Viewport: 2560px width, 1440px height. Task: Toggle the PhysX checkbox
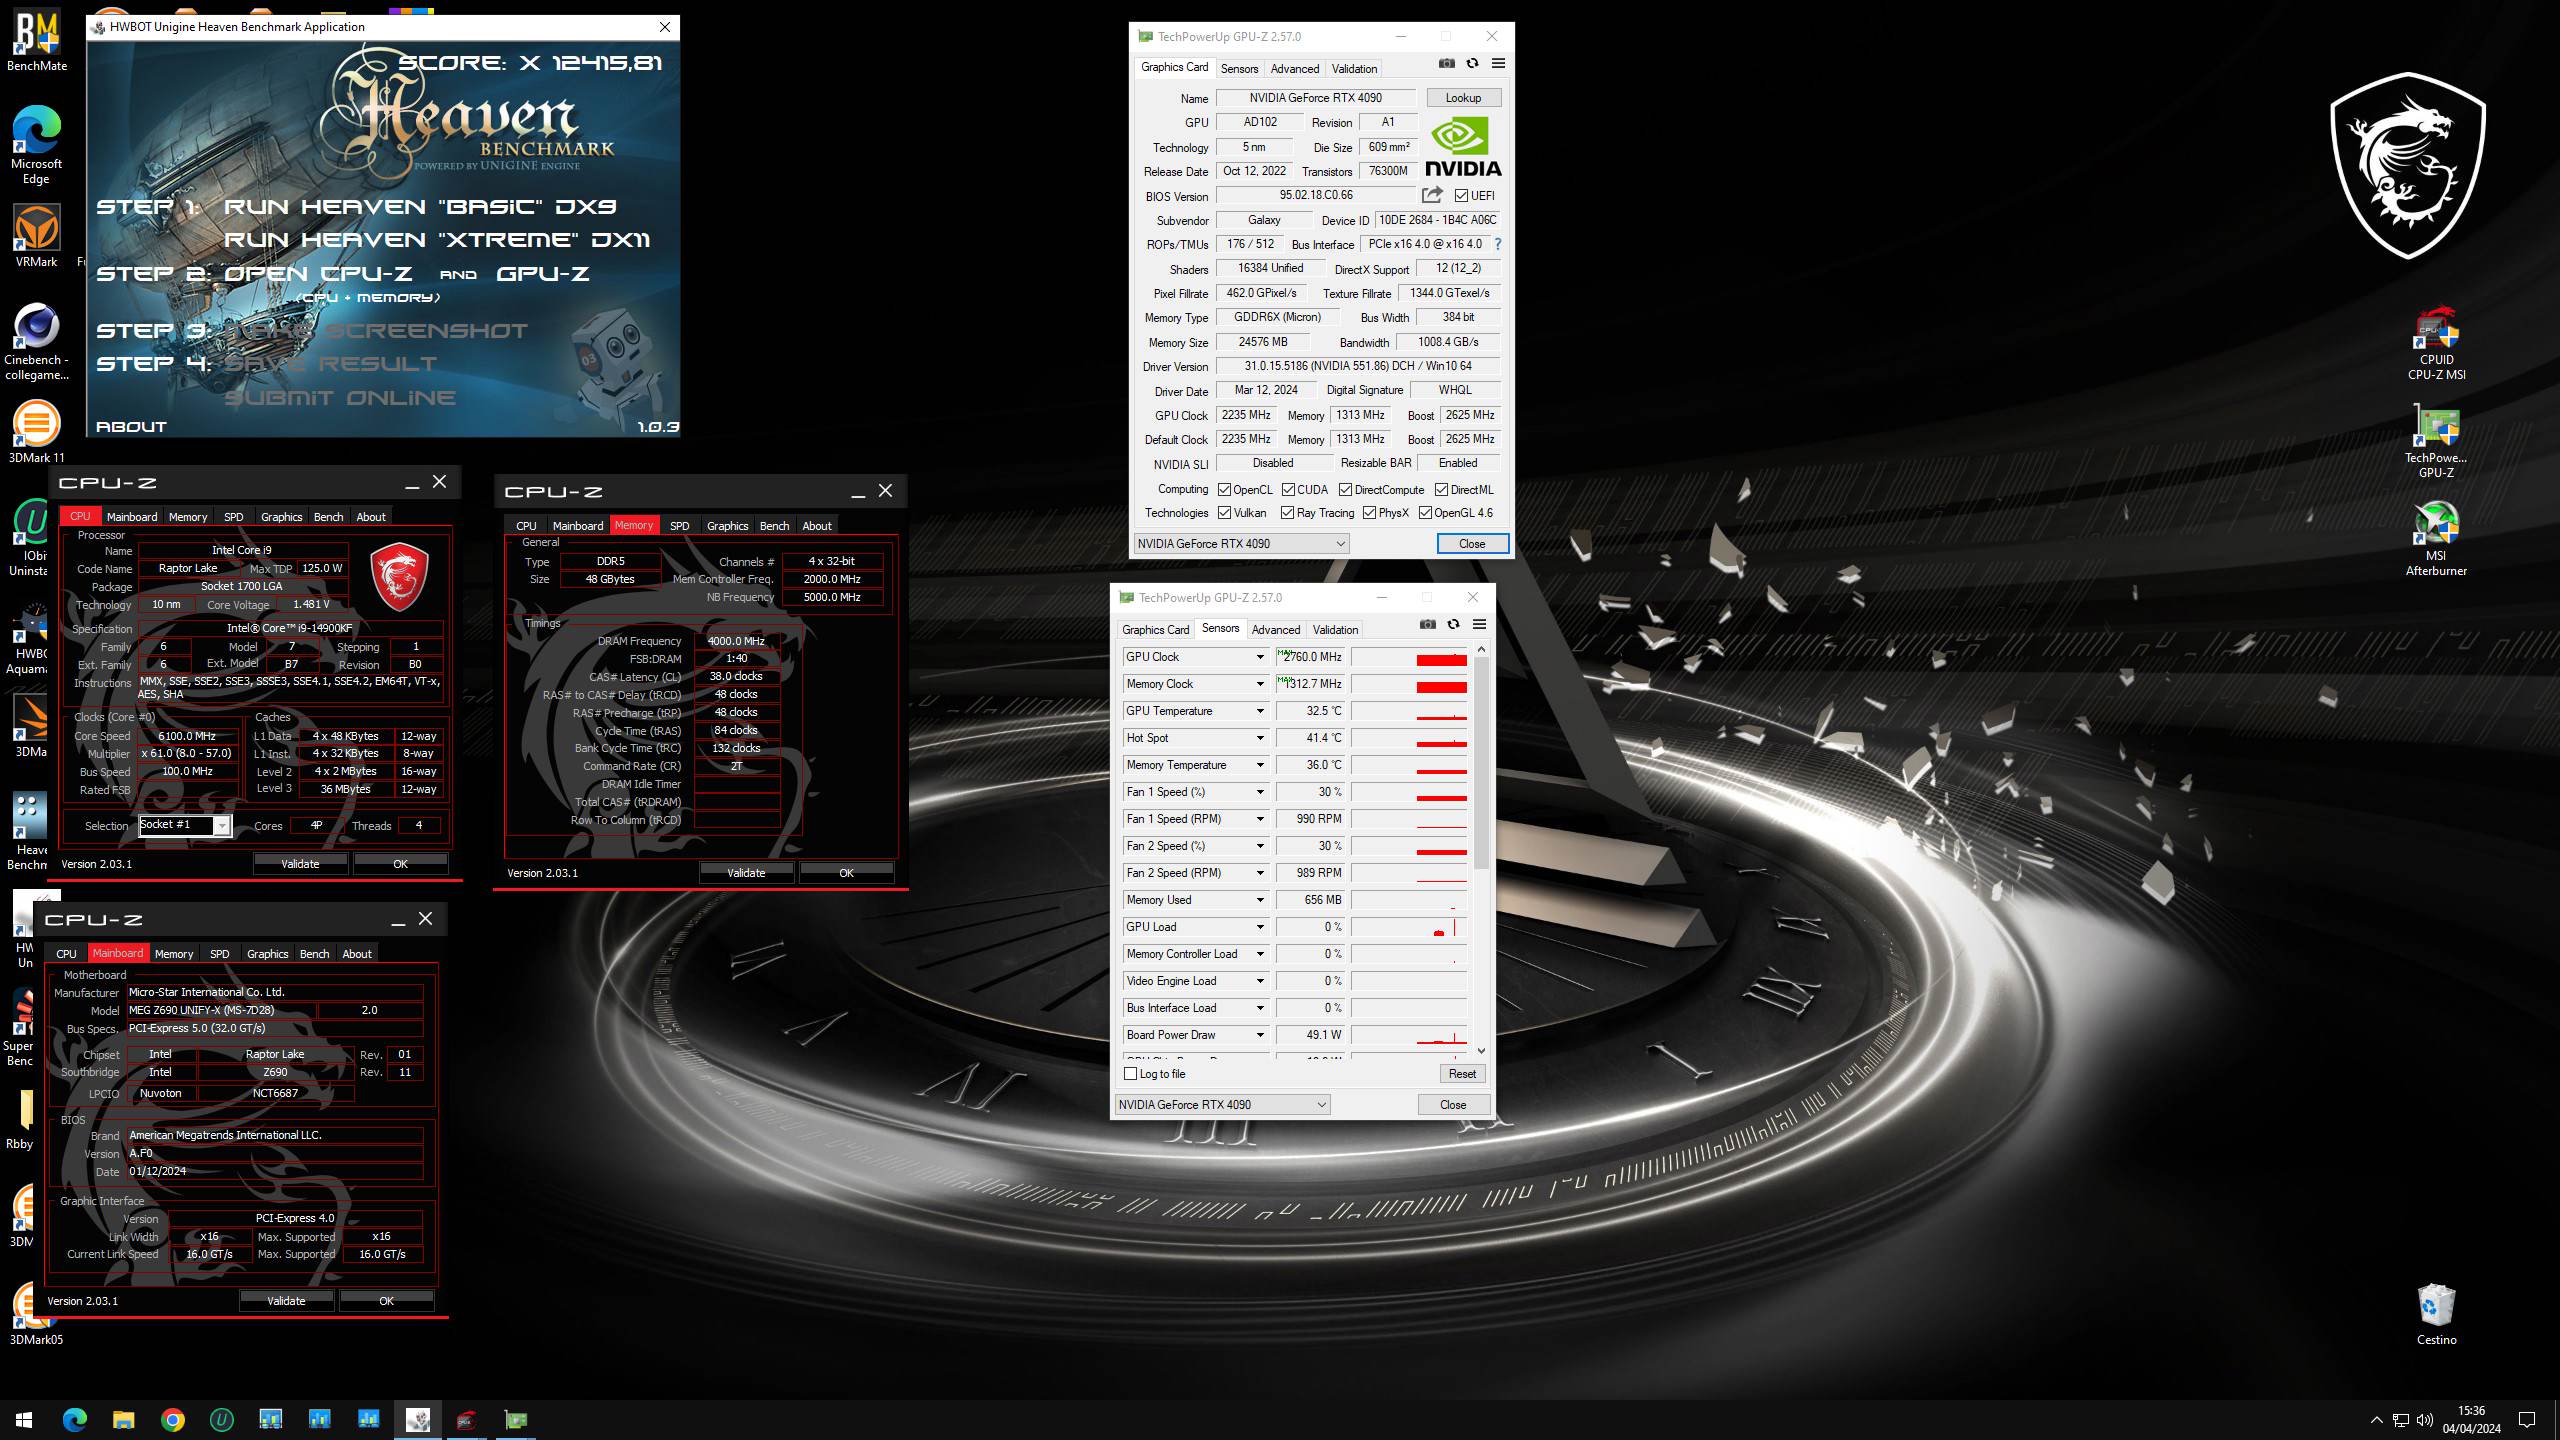coord(1369,513)
